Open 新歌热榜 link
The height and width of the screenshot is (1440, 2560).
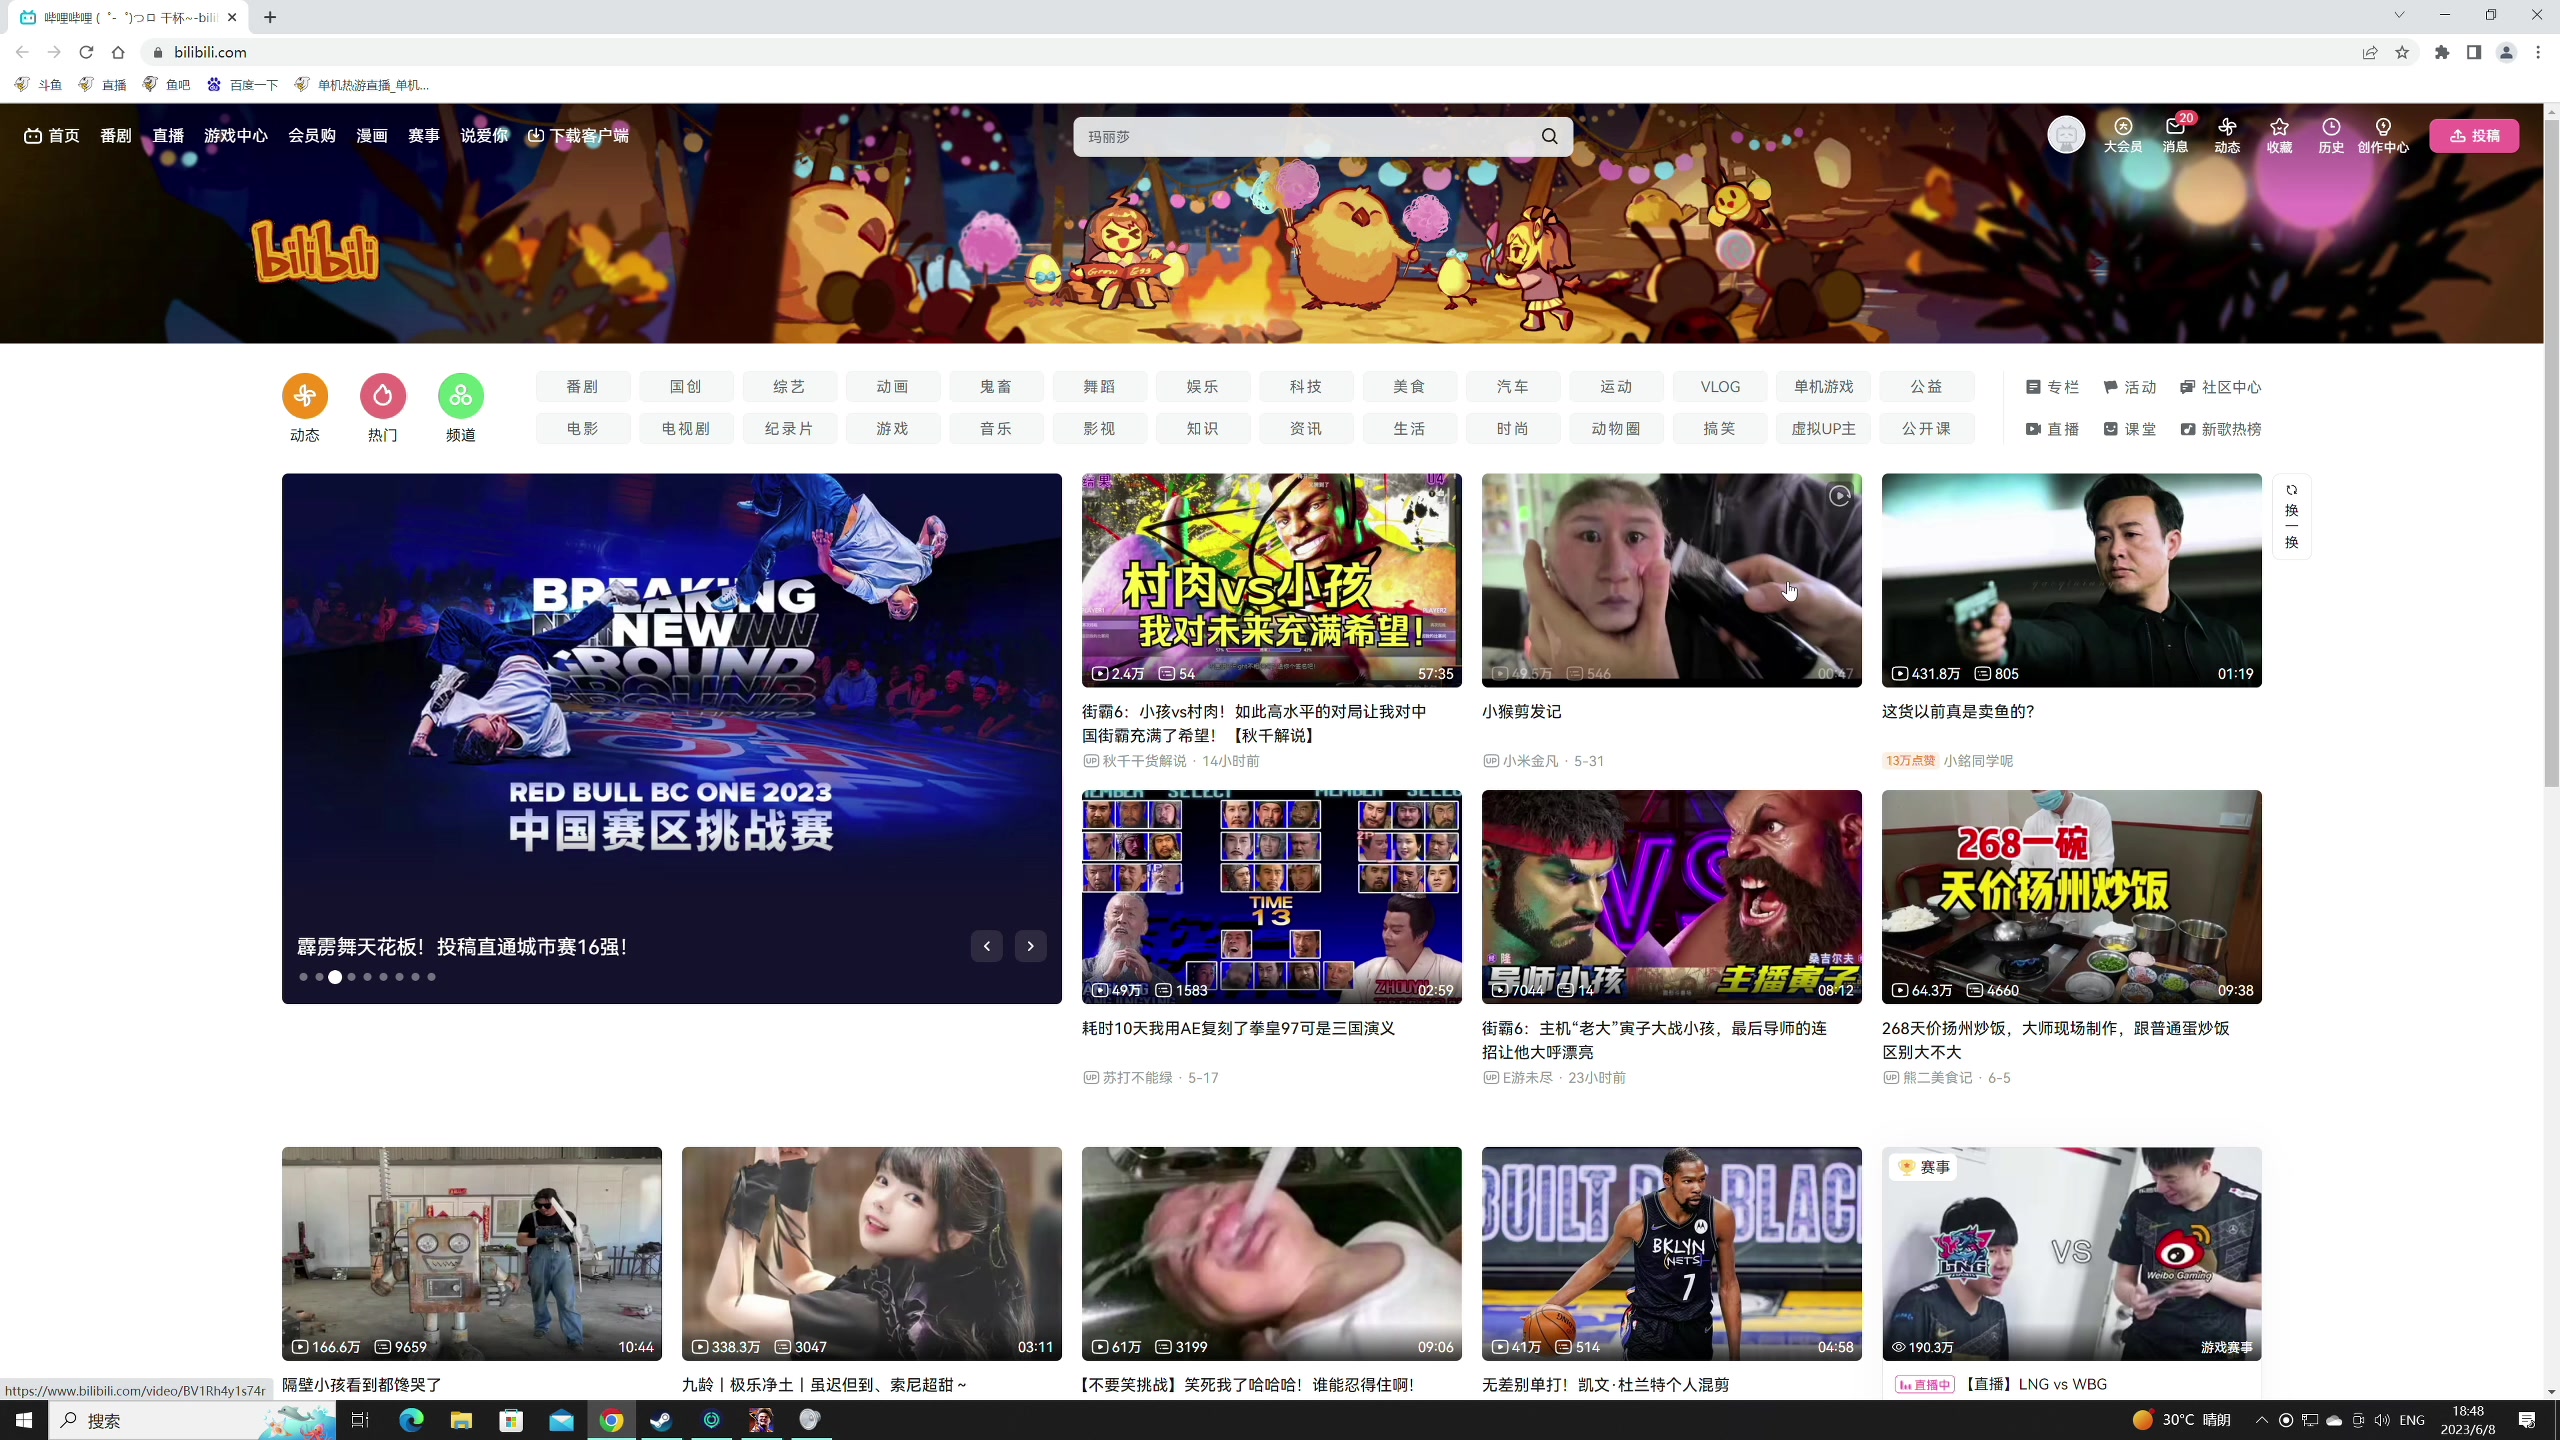coord(2220,429)
